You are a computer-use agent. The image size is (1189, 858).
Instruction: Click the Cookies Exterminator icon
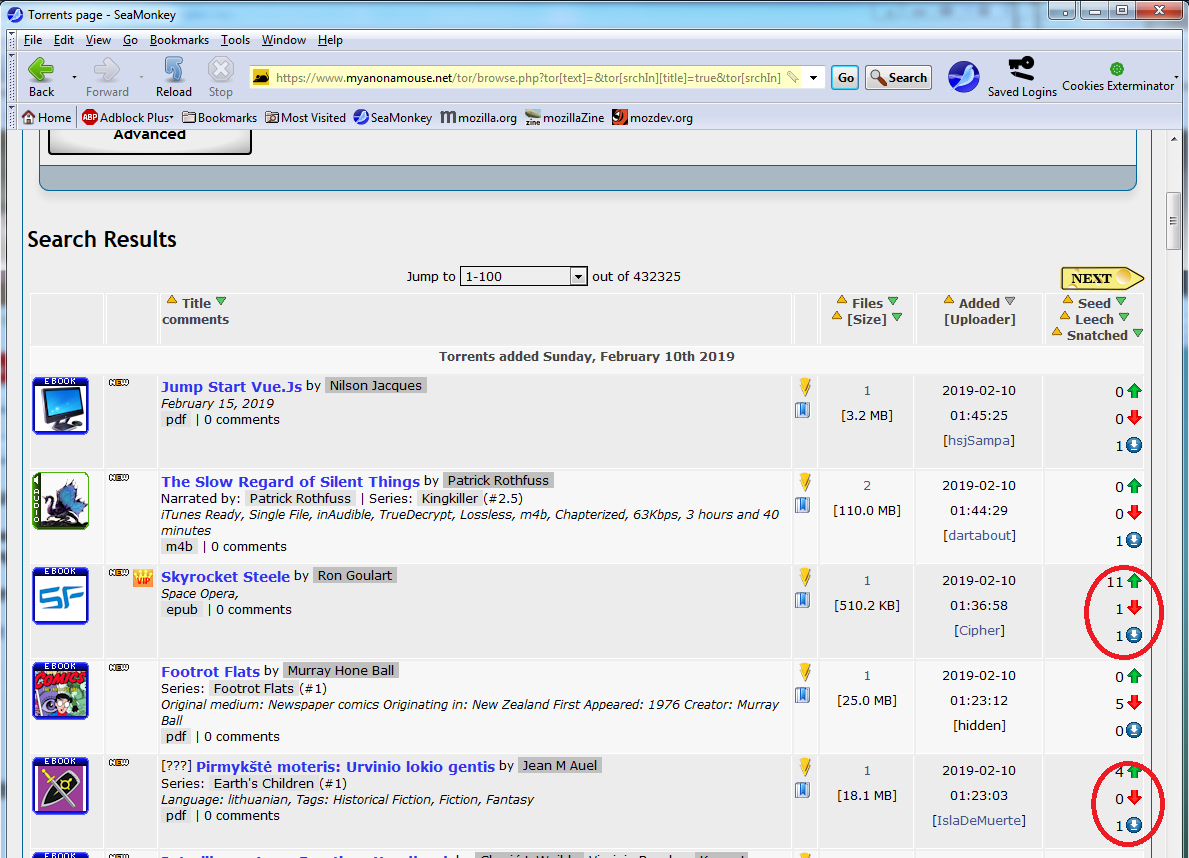point(1116,69)
